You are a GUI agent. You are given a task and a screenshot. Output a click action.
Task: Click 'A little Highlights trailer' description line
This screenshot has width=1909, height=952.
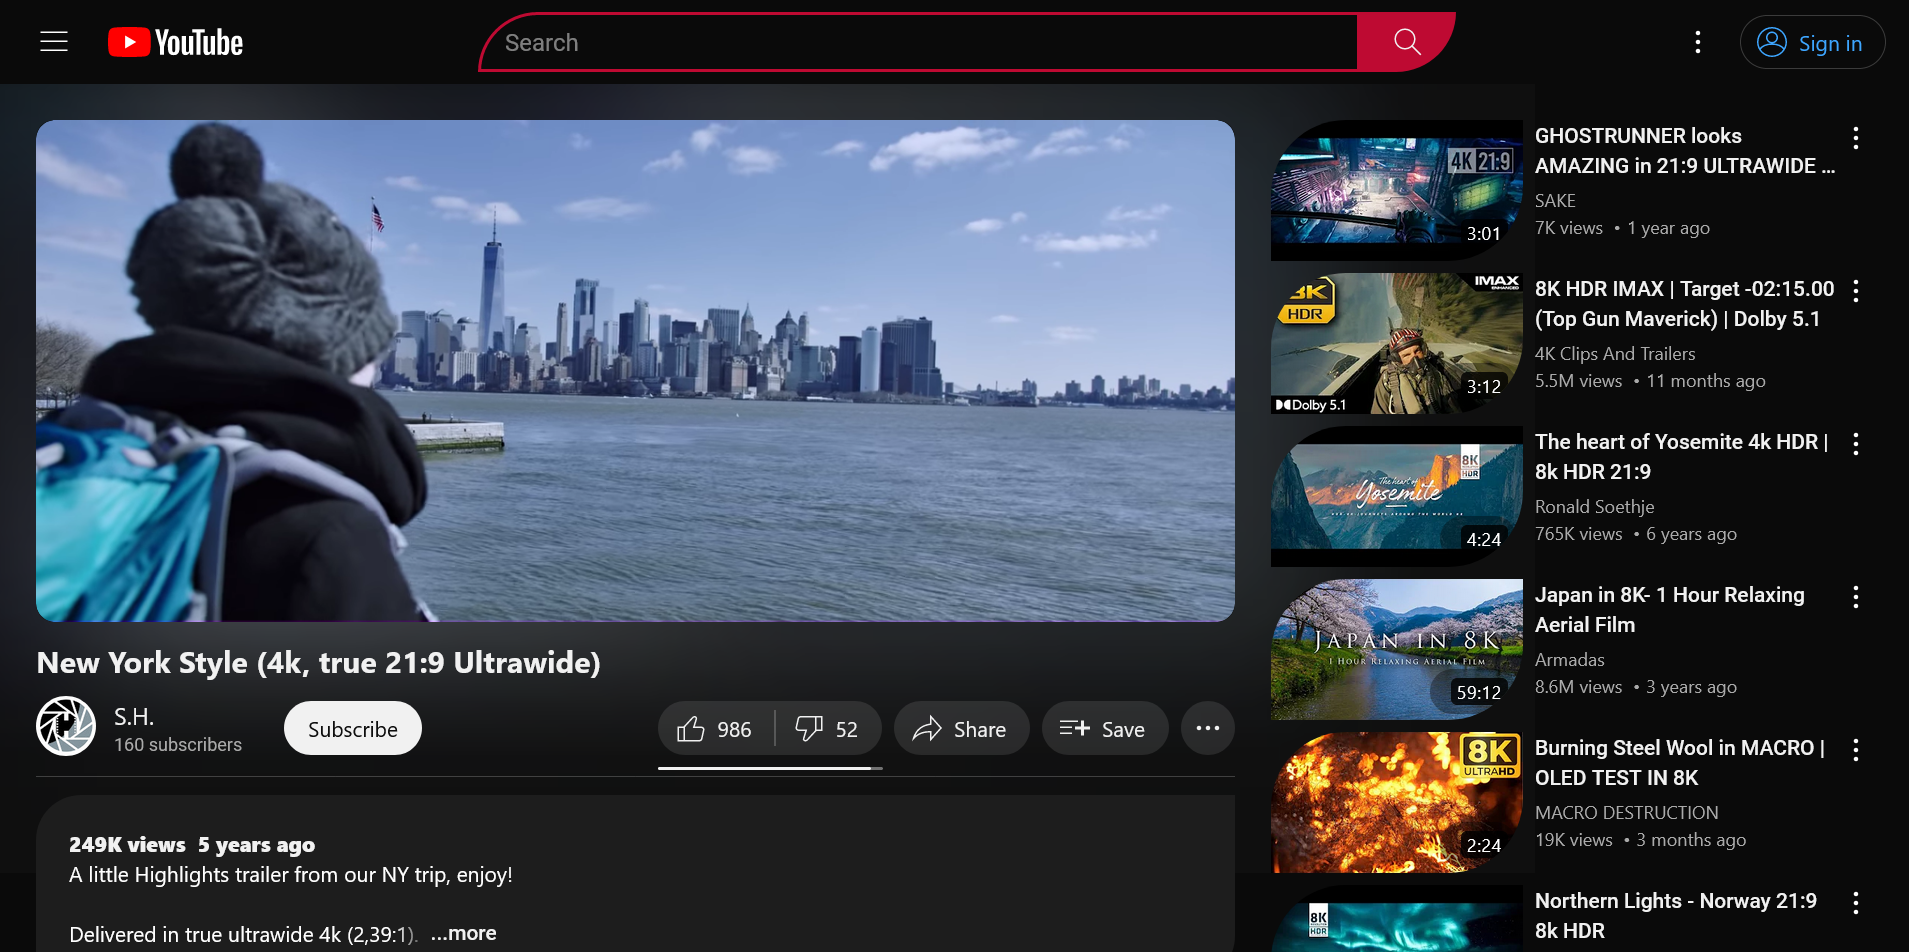tap(290, 875)
